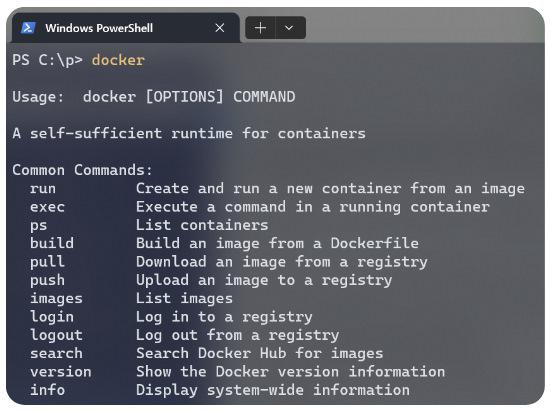551x411 pixels.
Task: Click the 'List images' description
Action: click(184, 299)
